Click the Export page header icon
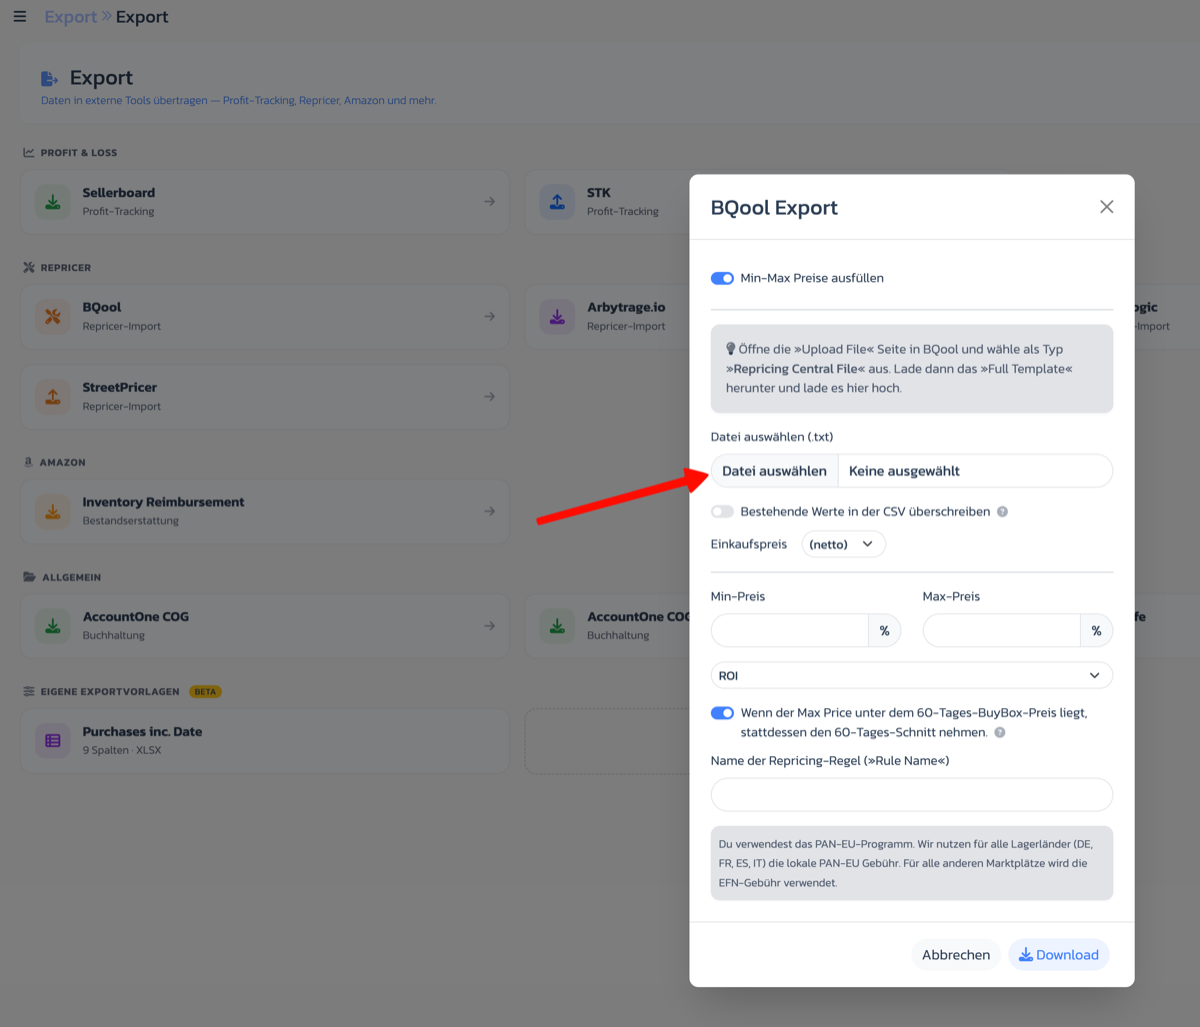 (49, 78)
